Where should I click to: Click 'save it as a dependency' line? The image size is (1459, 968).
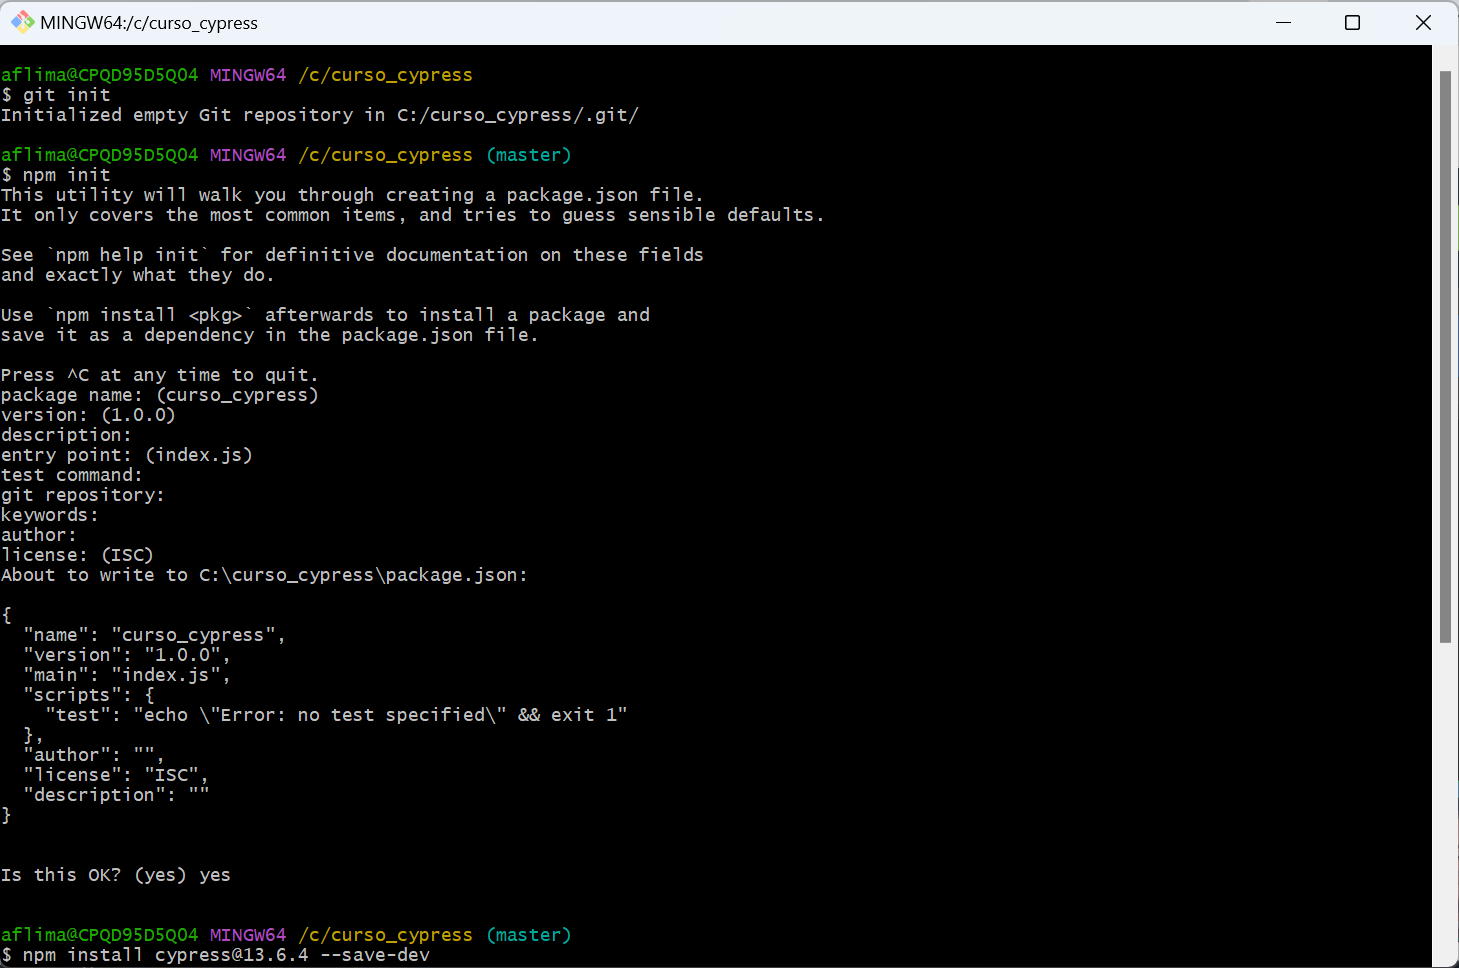tap(270, 335)
